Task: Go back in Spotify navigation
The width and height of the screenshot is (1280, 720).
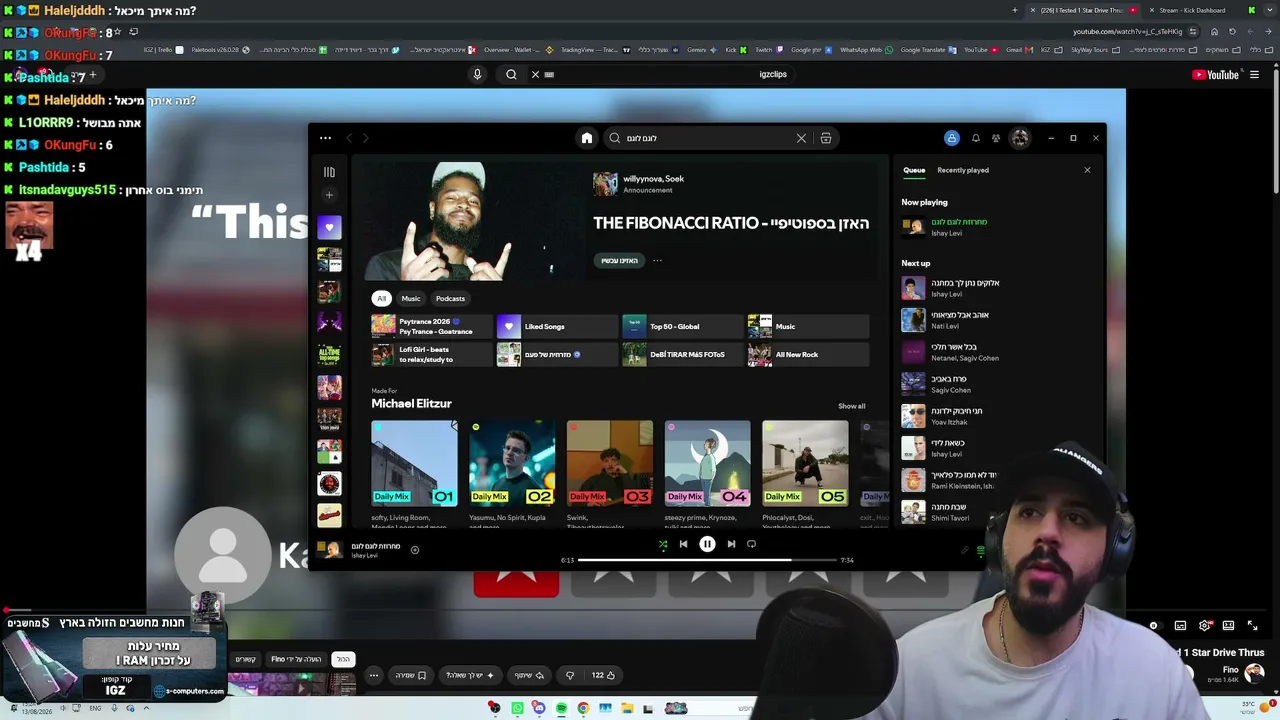Action: click(349, 138)
